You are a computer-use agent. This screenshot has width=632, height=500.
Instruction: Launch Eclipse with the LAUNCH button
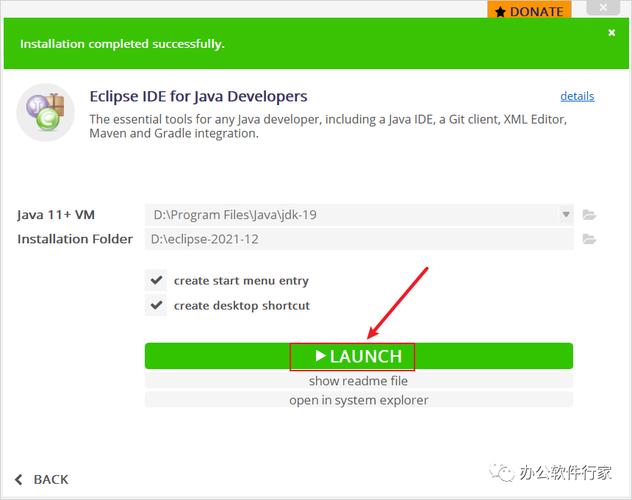point(359,356)
